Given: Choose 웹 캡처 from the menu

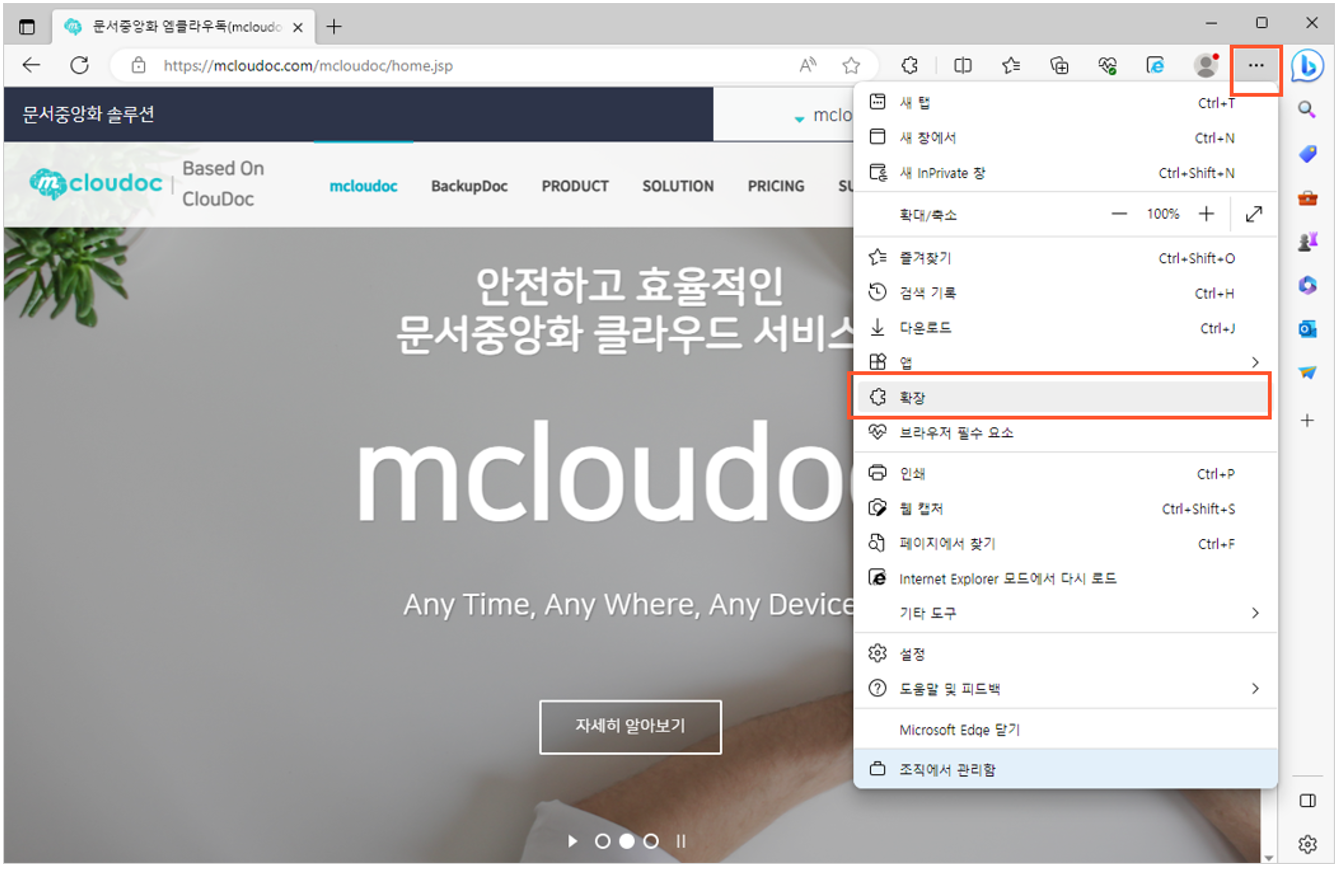Looking at the screenshot, I should (1065, 509).
